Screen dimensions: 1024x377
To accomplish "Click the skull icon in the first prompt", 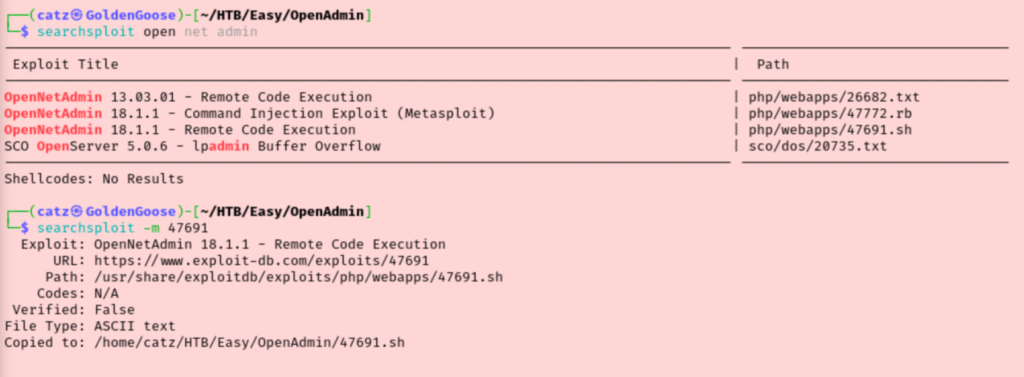I will pos(77,16).
